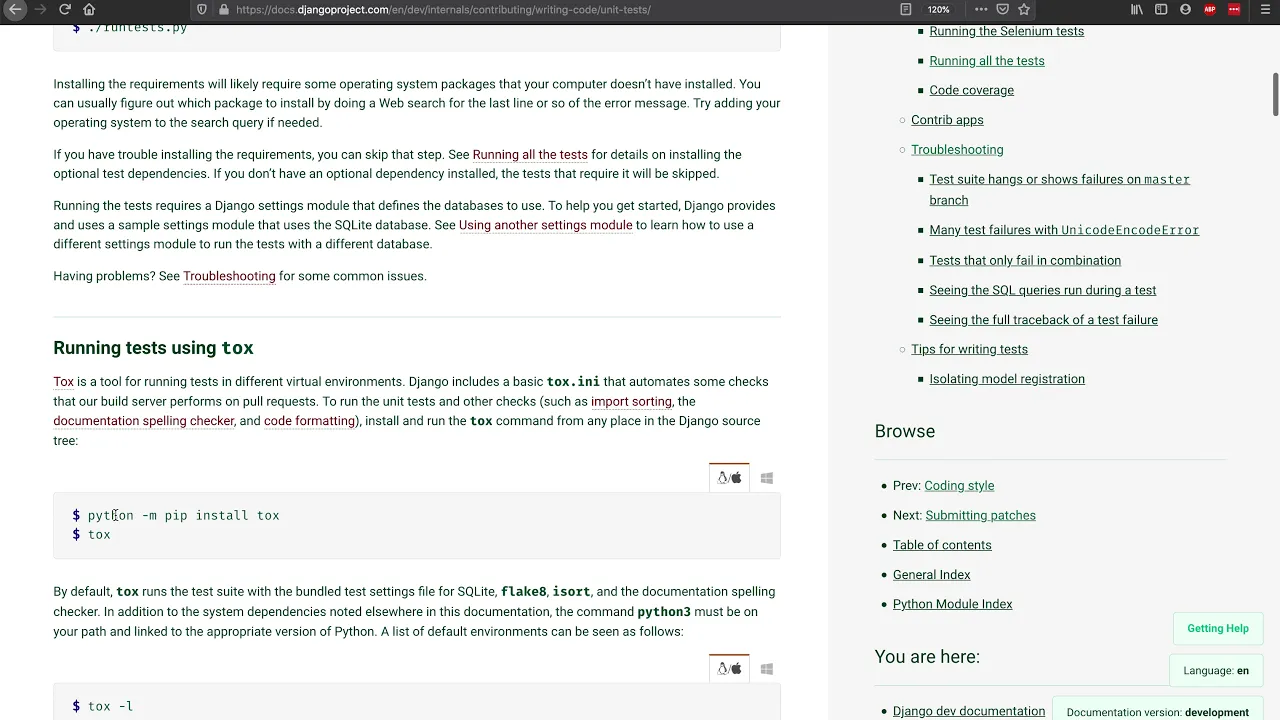1280x720 pixels.
Task: Open the 'import sorting' link
Action: click(631, 401)
